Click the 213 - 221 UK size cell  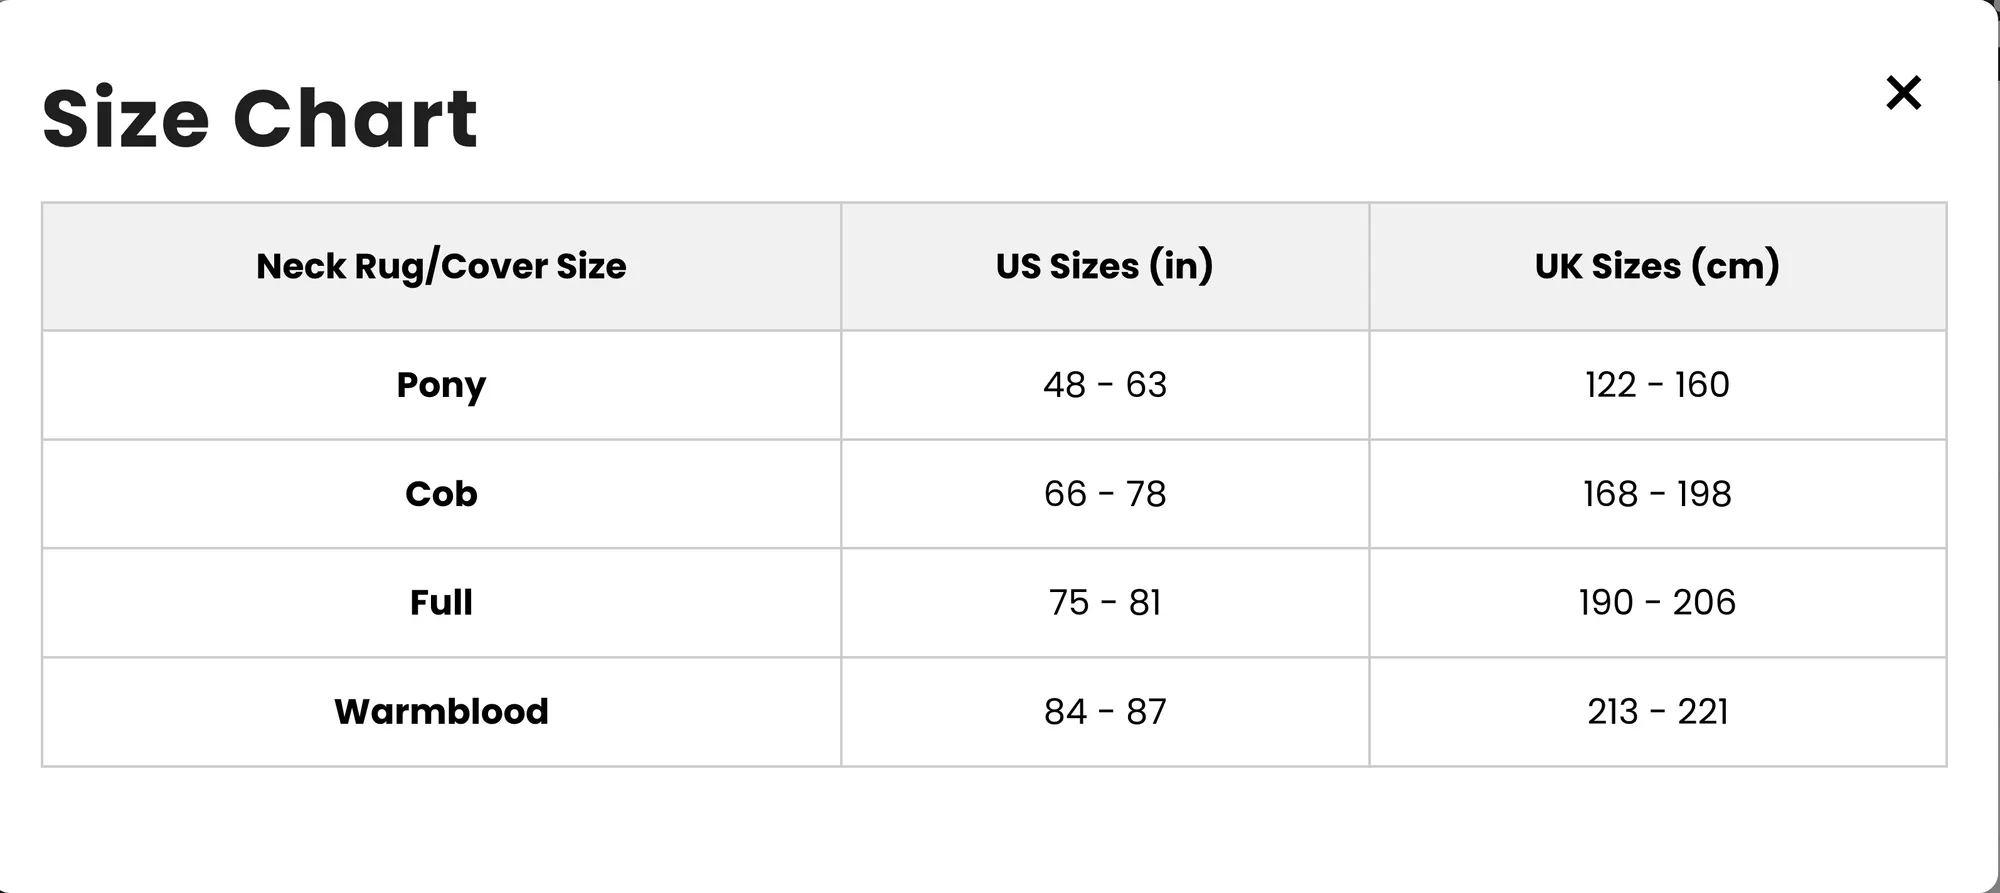[x=1657, y=712]
